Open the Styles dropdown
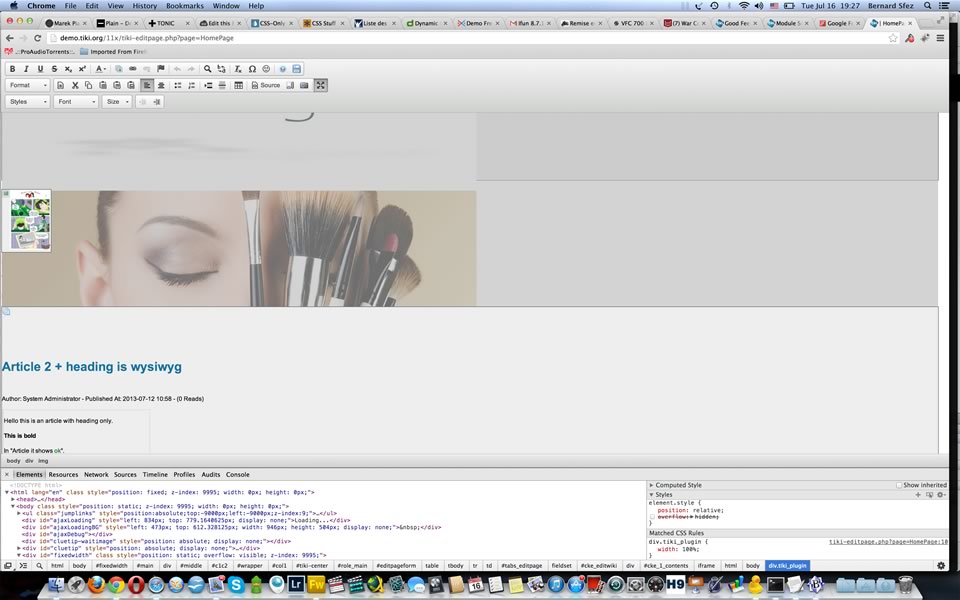 (x=28, y=102)
